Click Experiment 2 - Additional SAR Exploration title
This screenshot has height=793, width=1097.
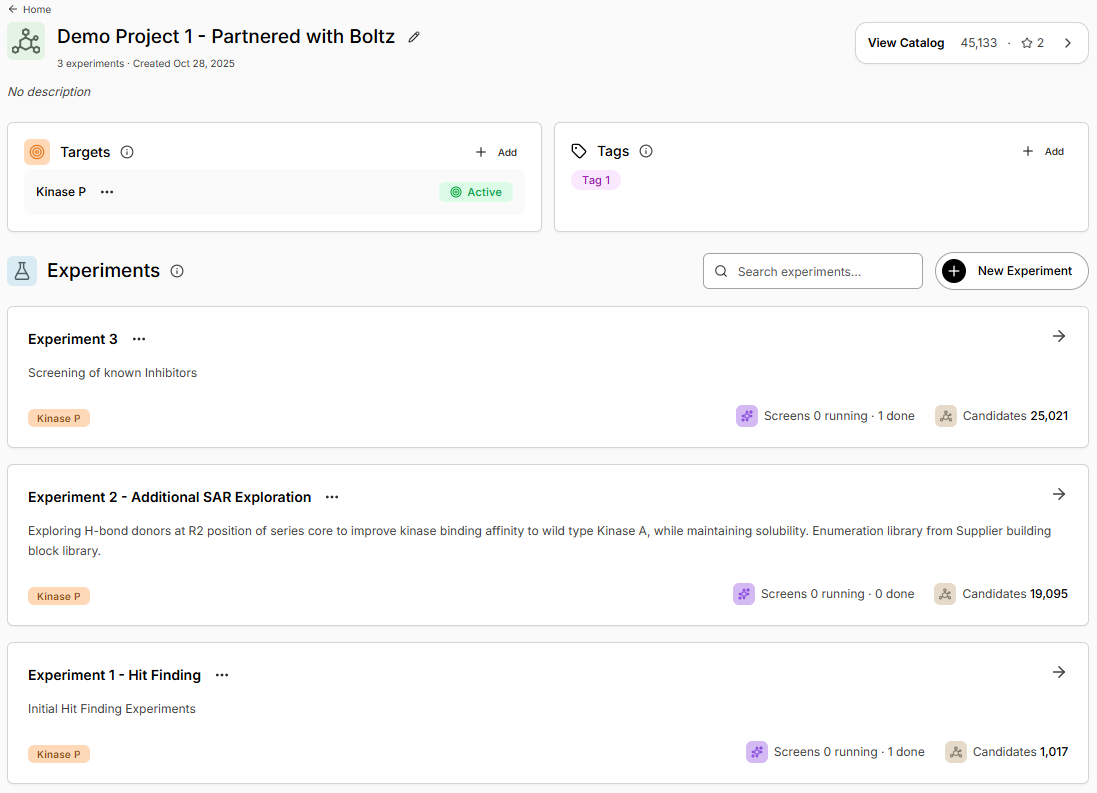coord(169,497)
